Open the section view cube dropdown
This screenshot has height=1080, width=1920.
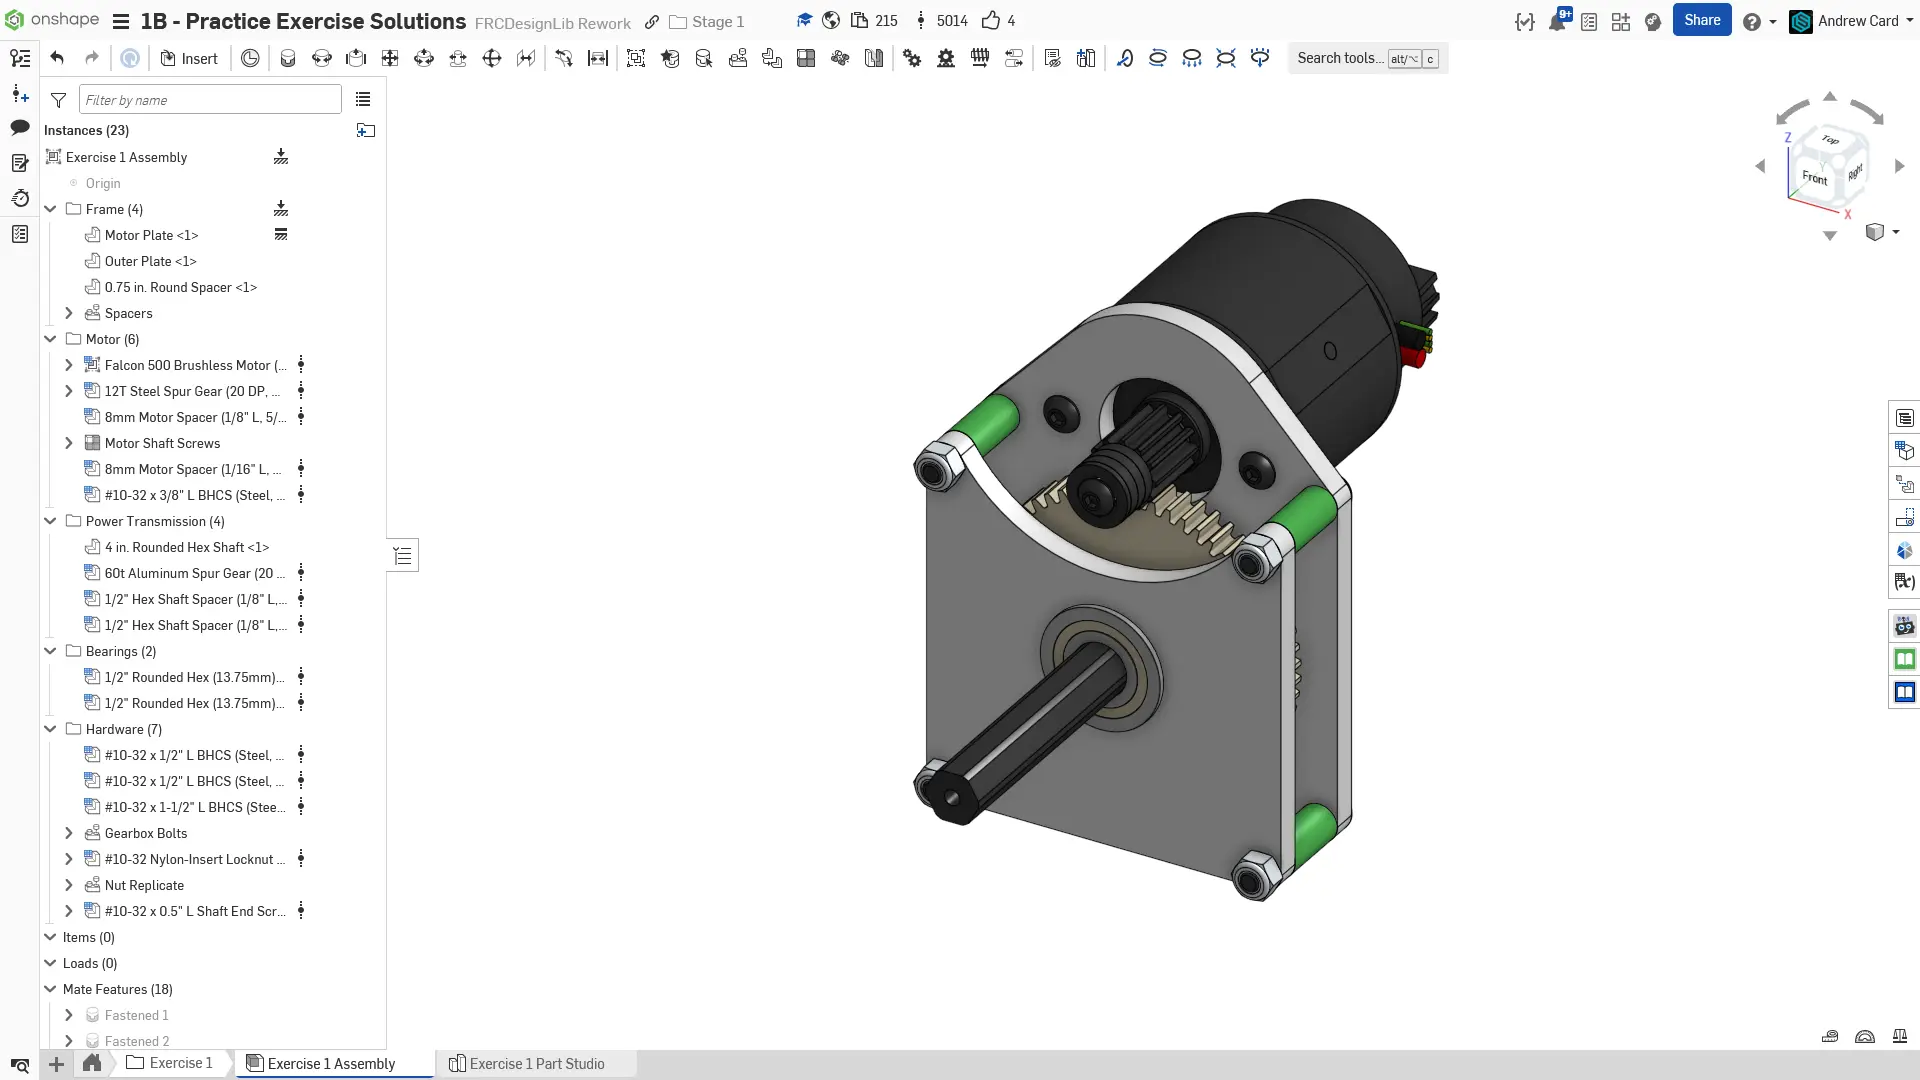(1896, 232)
